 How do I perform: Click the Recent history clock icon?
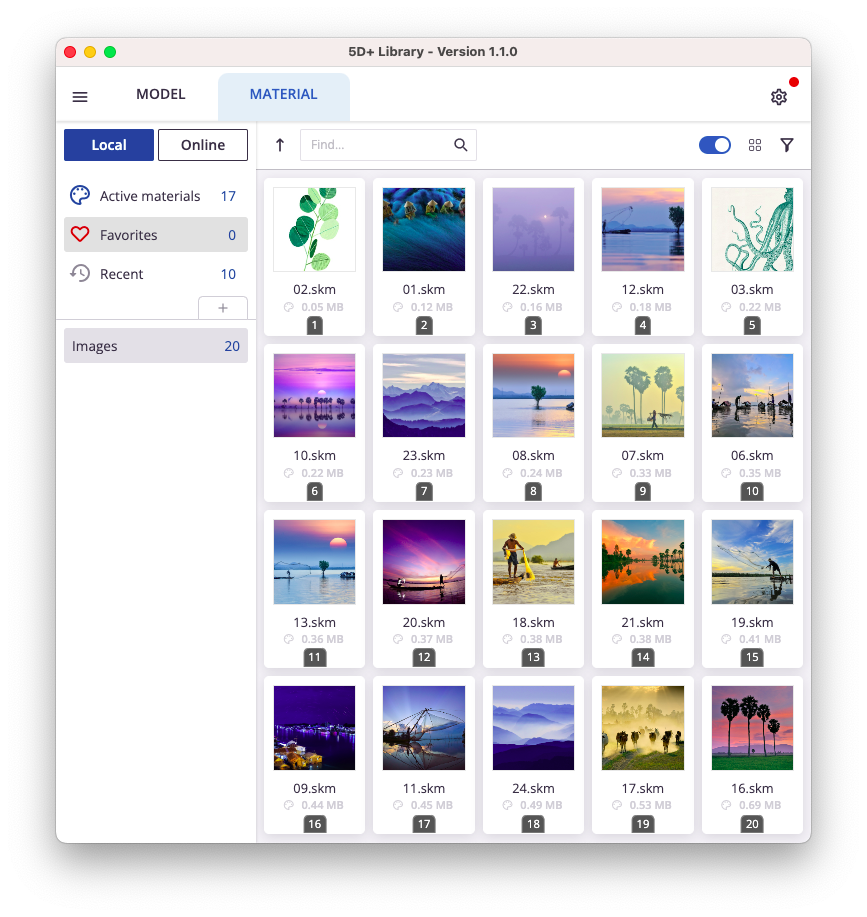[x=80, y=273]
